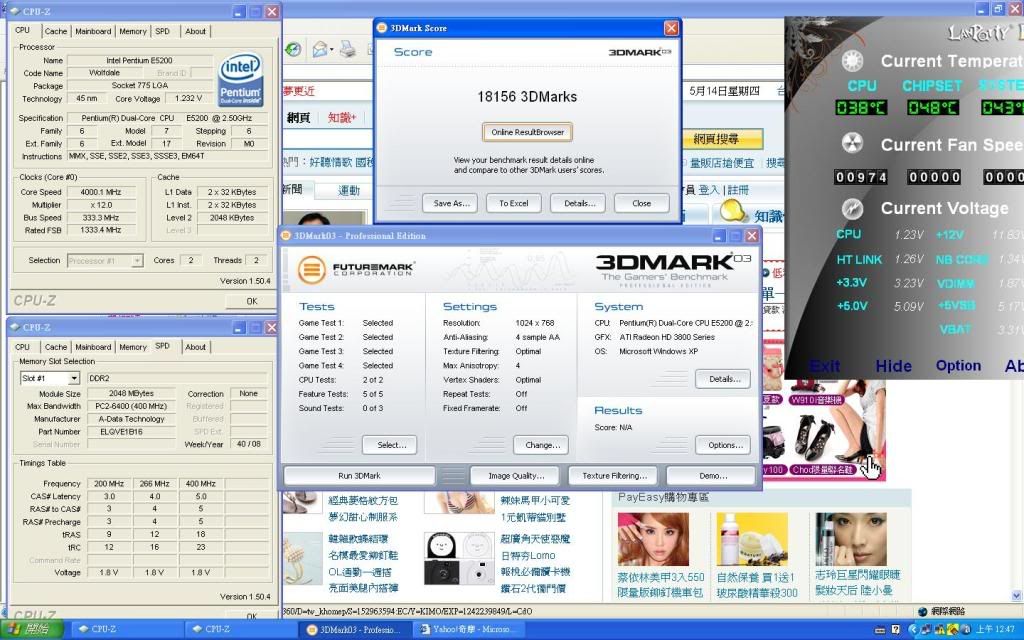This screenshot has height=640, width=1024.
Task: Click Select button under Tests
Action: click(390, 445)
